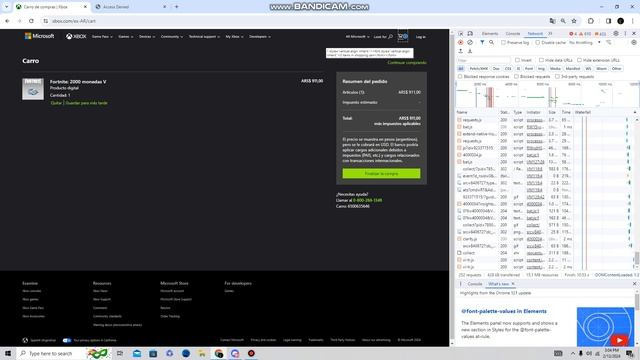640x360 pixels.
Task: Click Guardar para más tarde link
Action: coord(87,103)
